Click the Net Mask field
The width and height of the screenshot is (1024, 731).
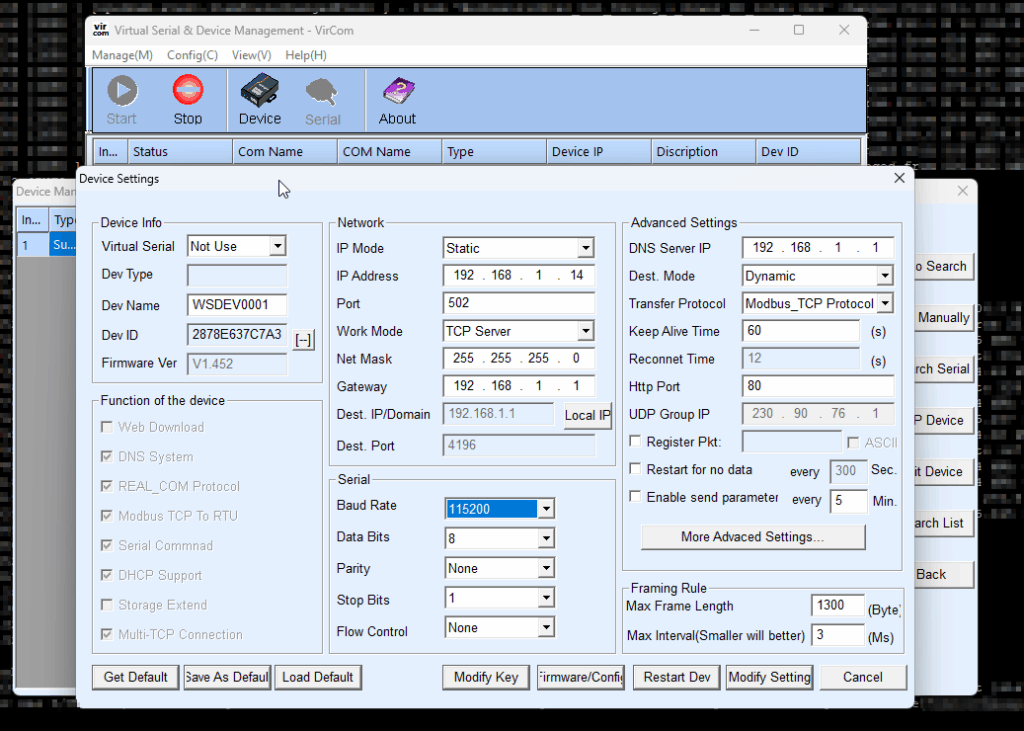pos(519,359)
